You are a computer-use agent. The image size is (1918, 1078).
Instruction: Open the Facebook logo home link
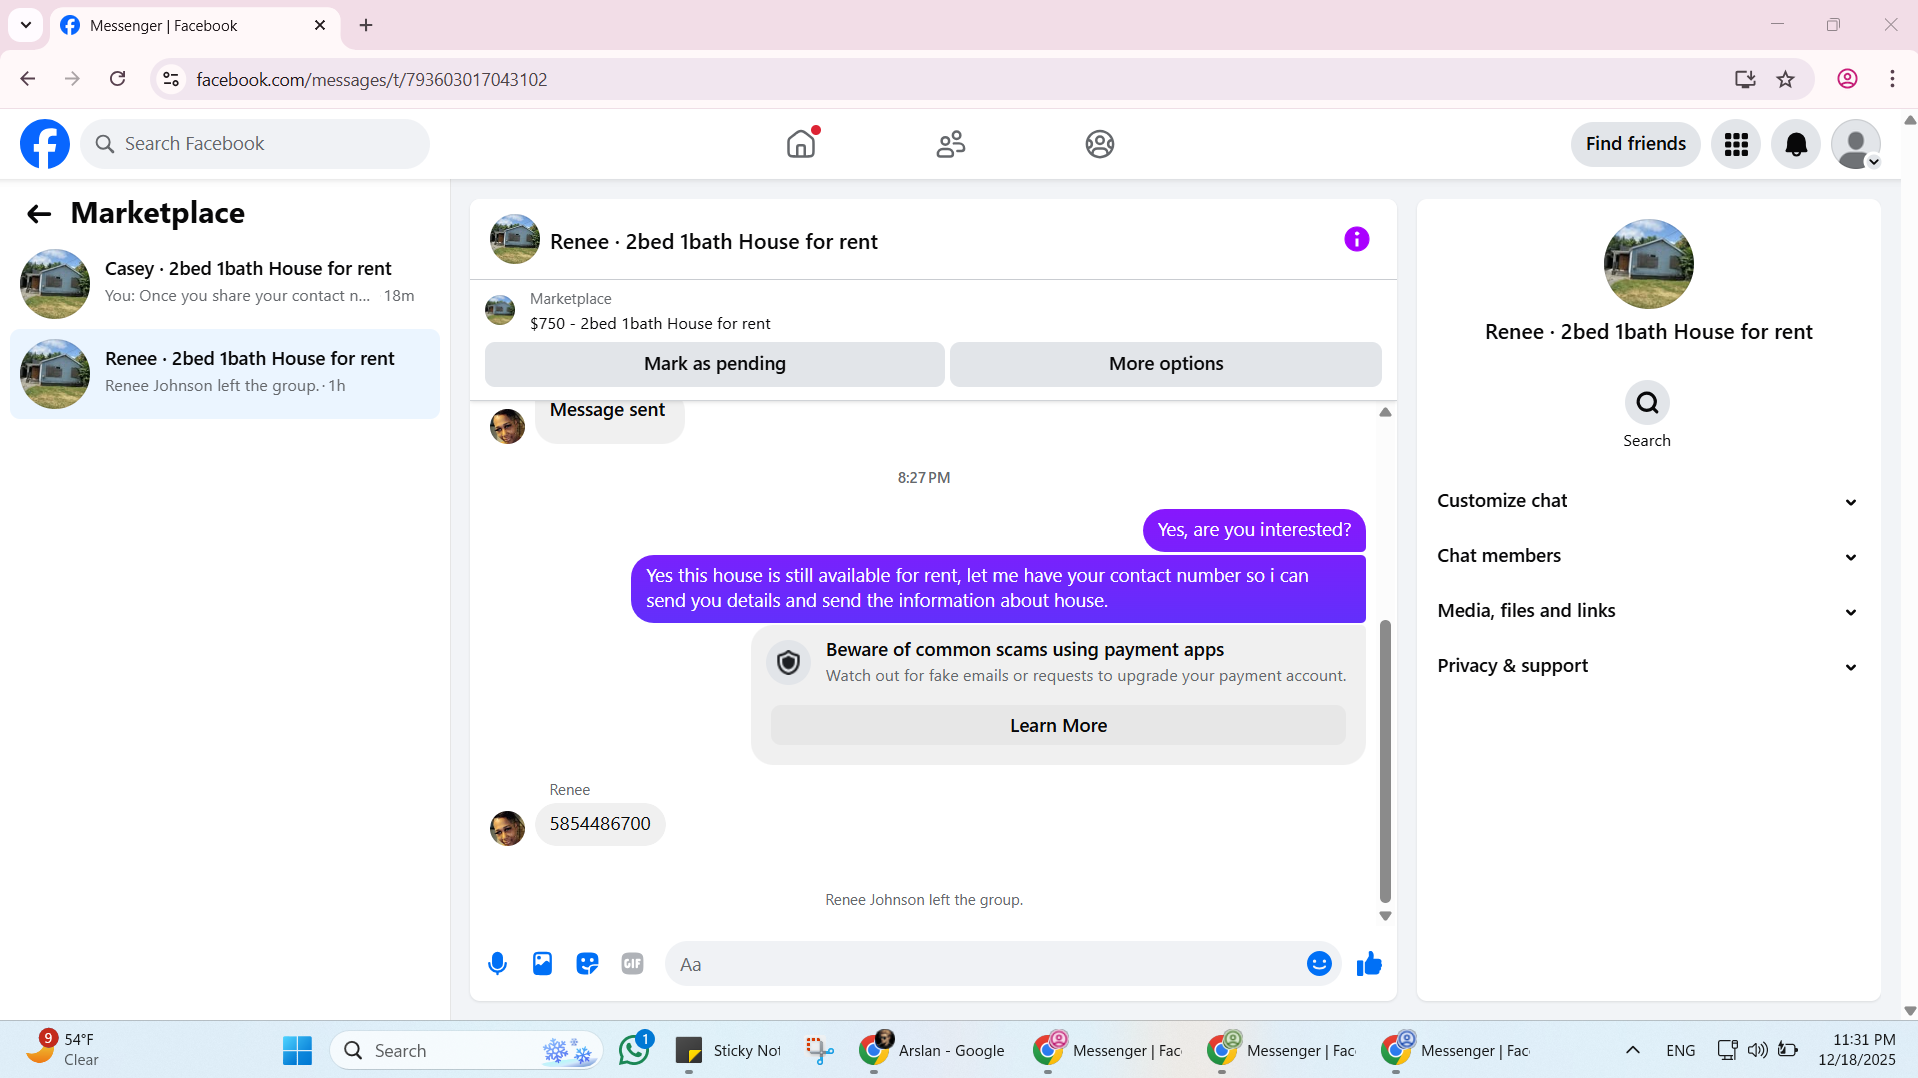point(45,144)
